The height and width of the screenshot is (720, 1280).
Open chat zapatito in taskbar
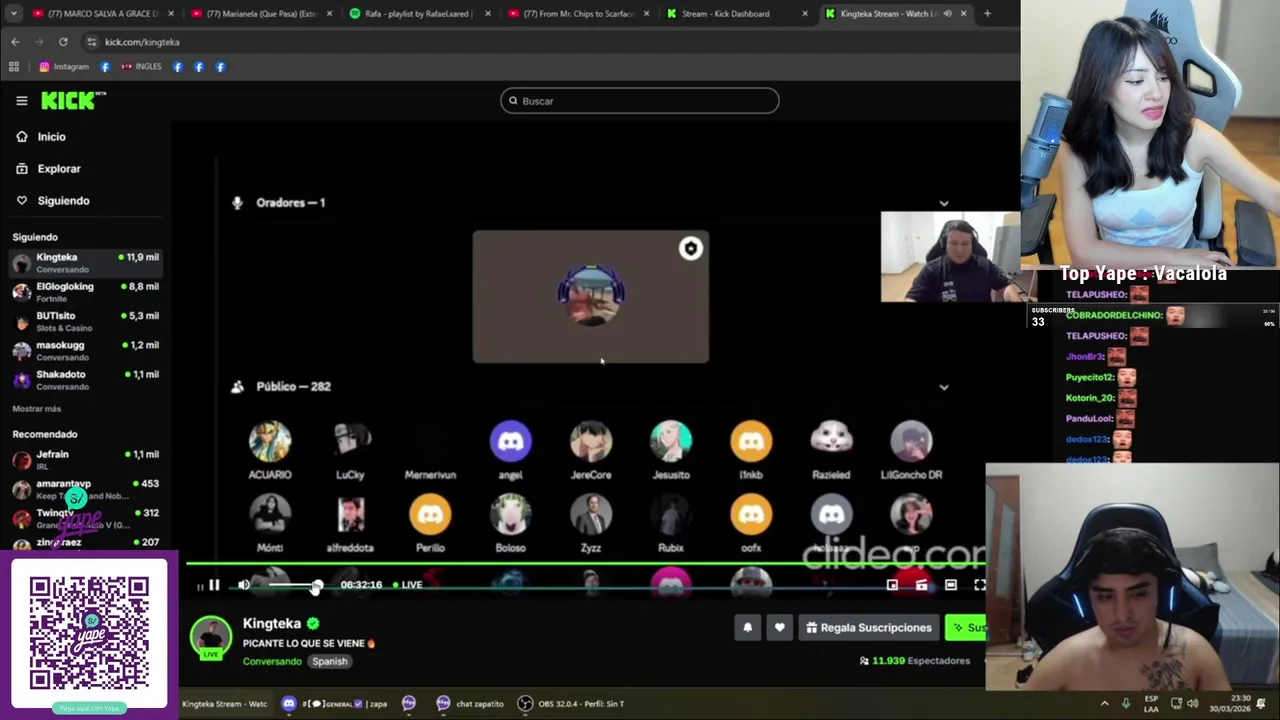coord(470,704)
